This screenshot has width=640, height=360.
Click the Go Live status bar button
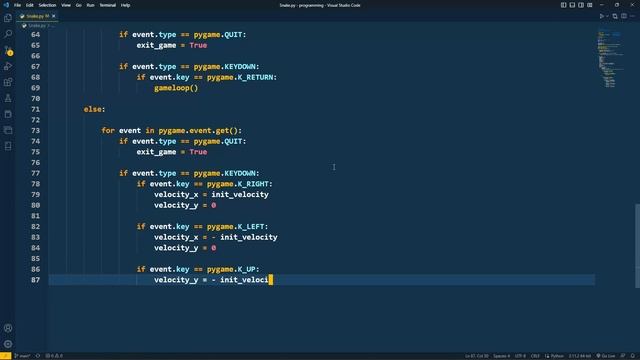606,356
